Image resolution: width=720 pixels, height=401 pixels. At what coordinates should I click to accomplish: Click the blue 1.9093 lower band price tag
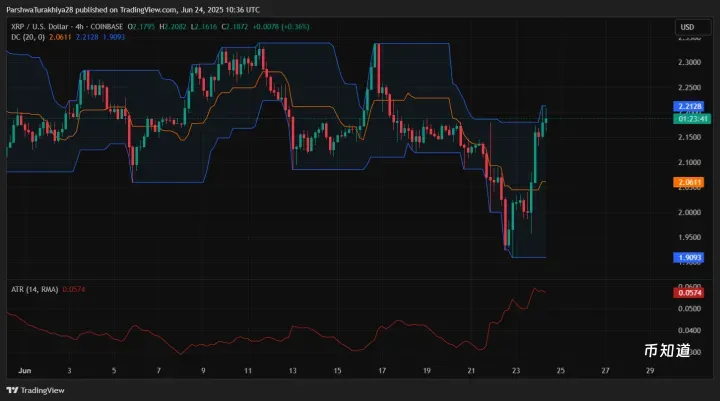click(x=688, y=257)
